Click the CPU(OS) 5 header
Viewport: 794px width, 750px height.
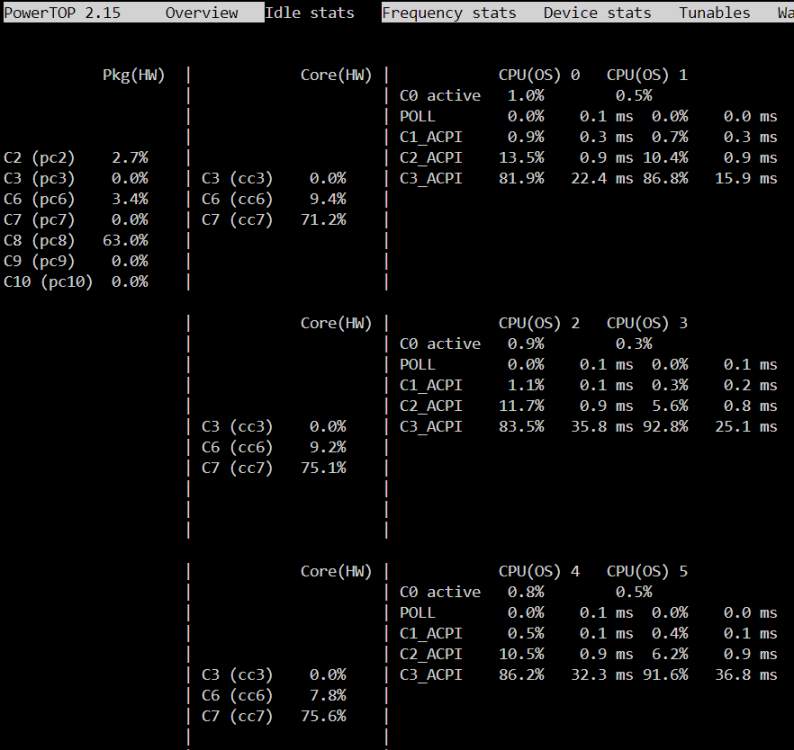coord(647,571)
